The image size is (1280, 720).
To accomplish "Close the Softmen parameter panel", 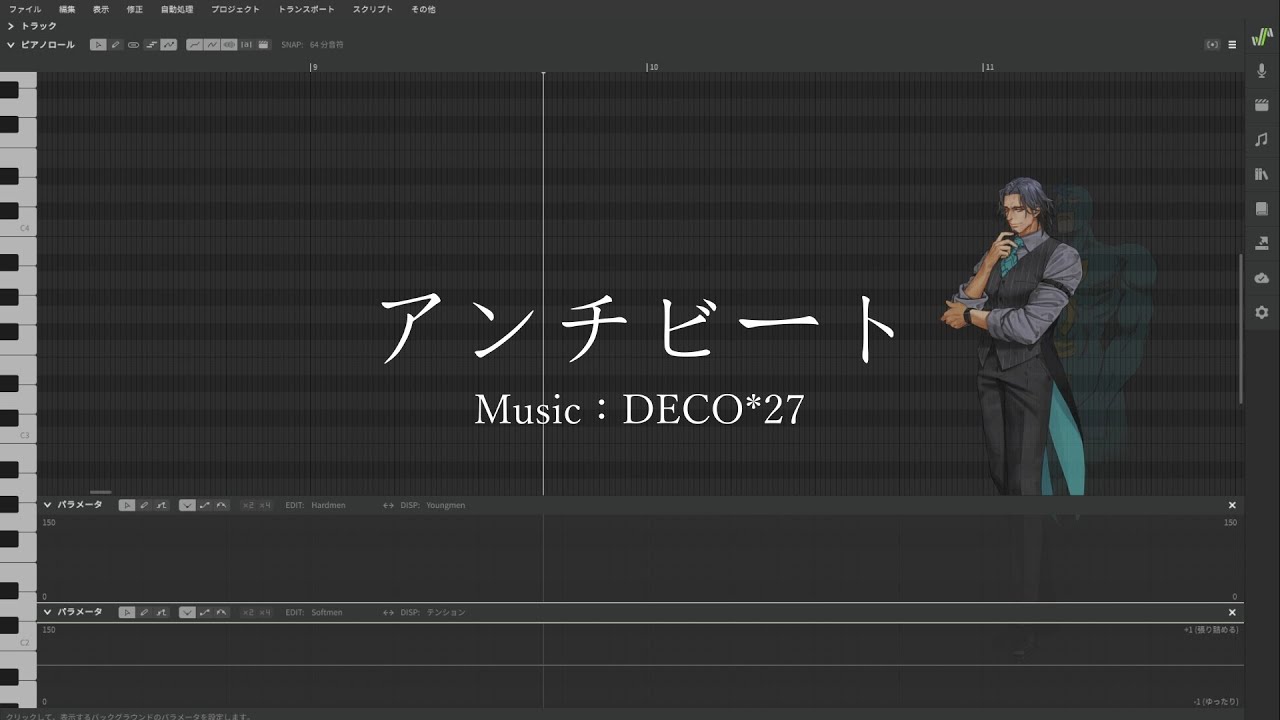I will click(1232, 612).
